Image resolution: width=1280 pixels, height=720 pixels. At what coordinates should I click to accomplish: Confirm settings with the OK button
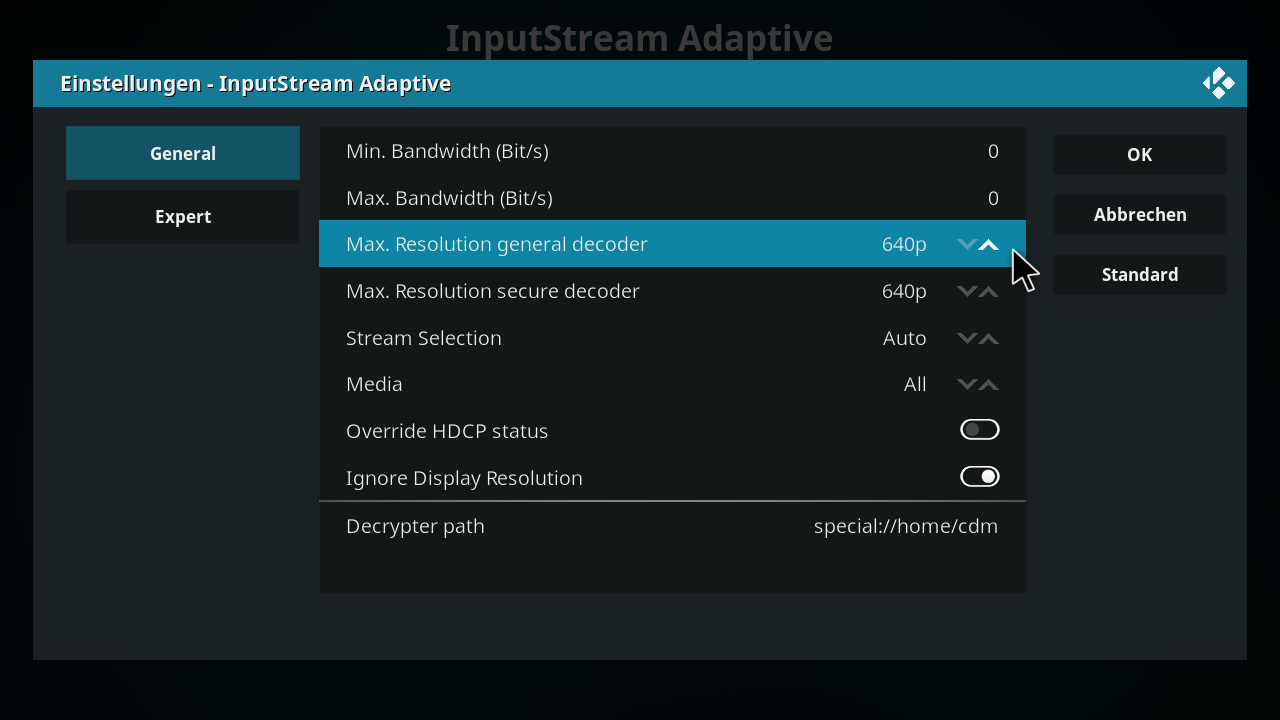[x=1140, y=154]
